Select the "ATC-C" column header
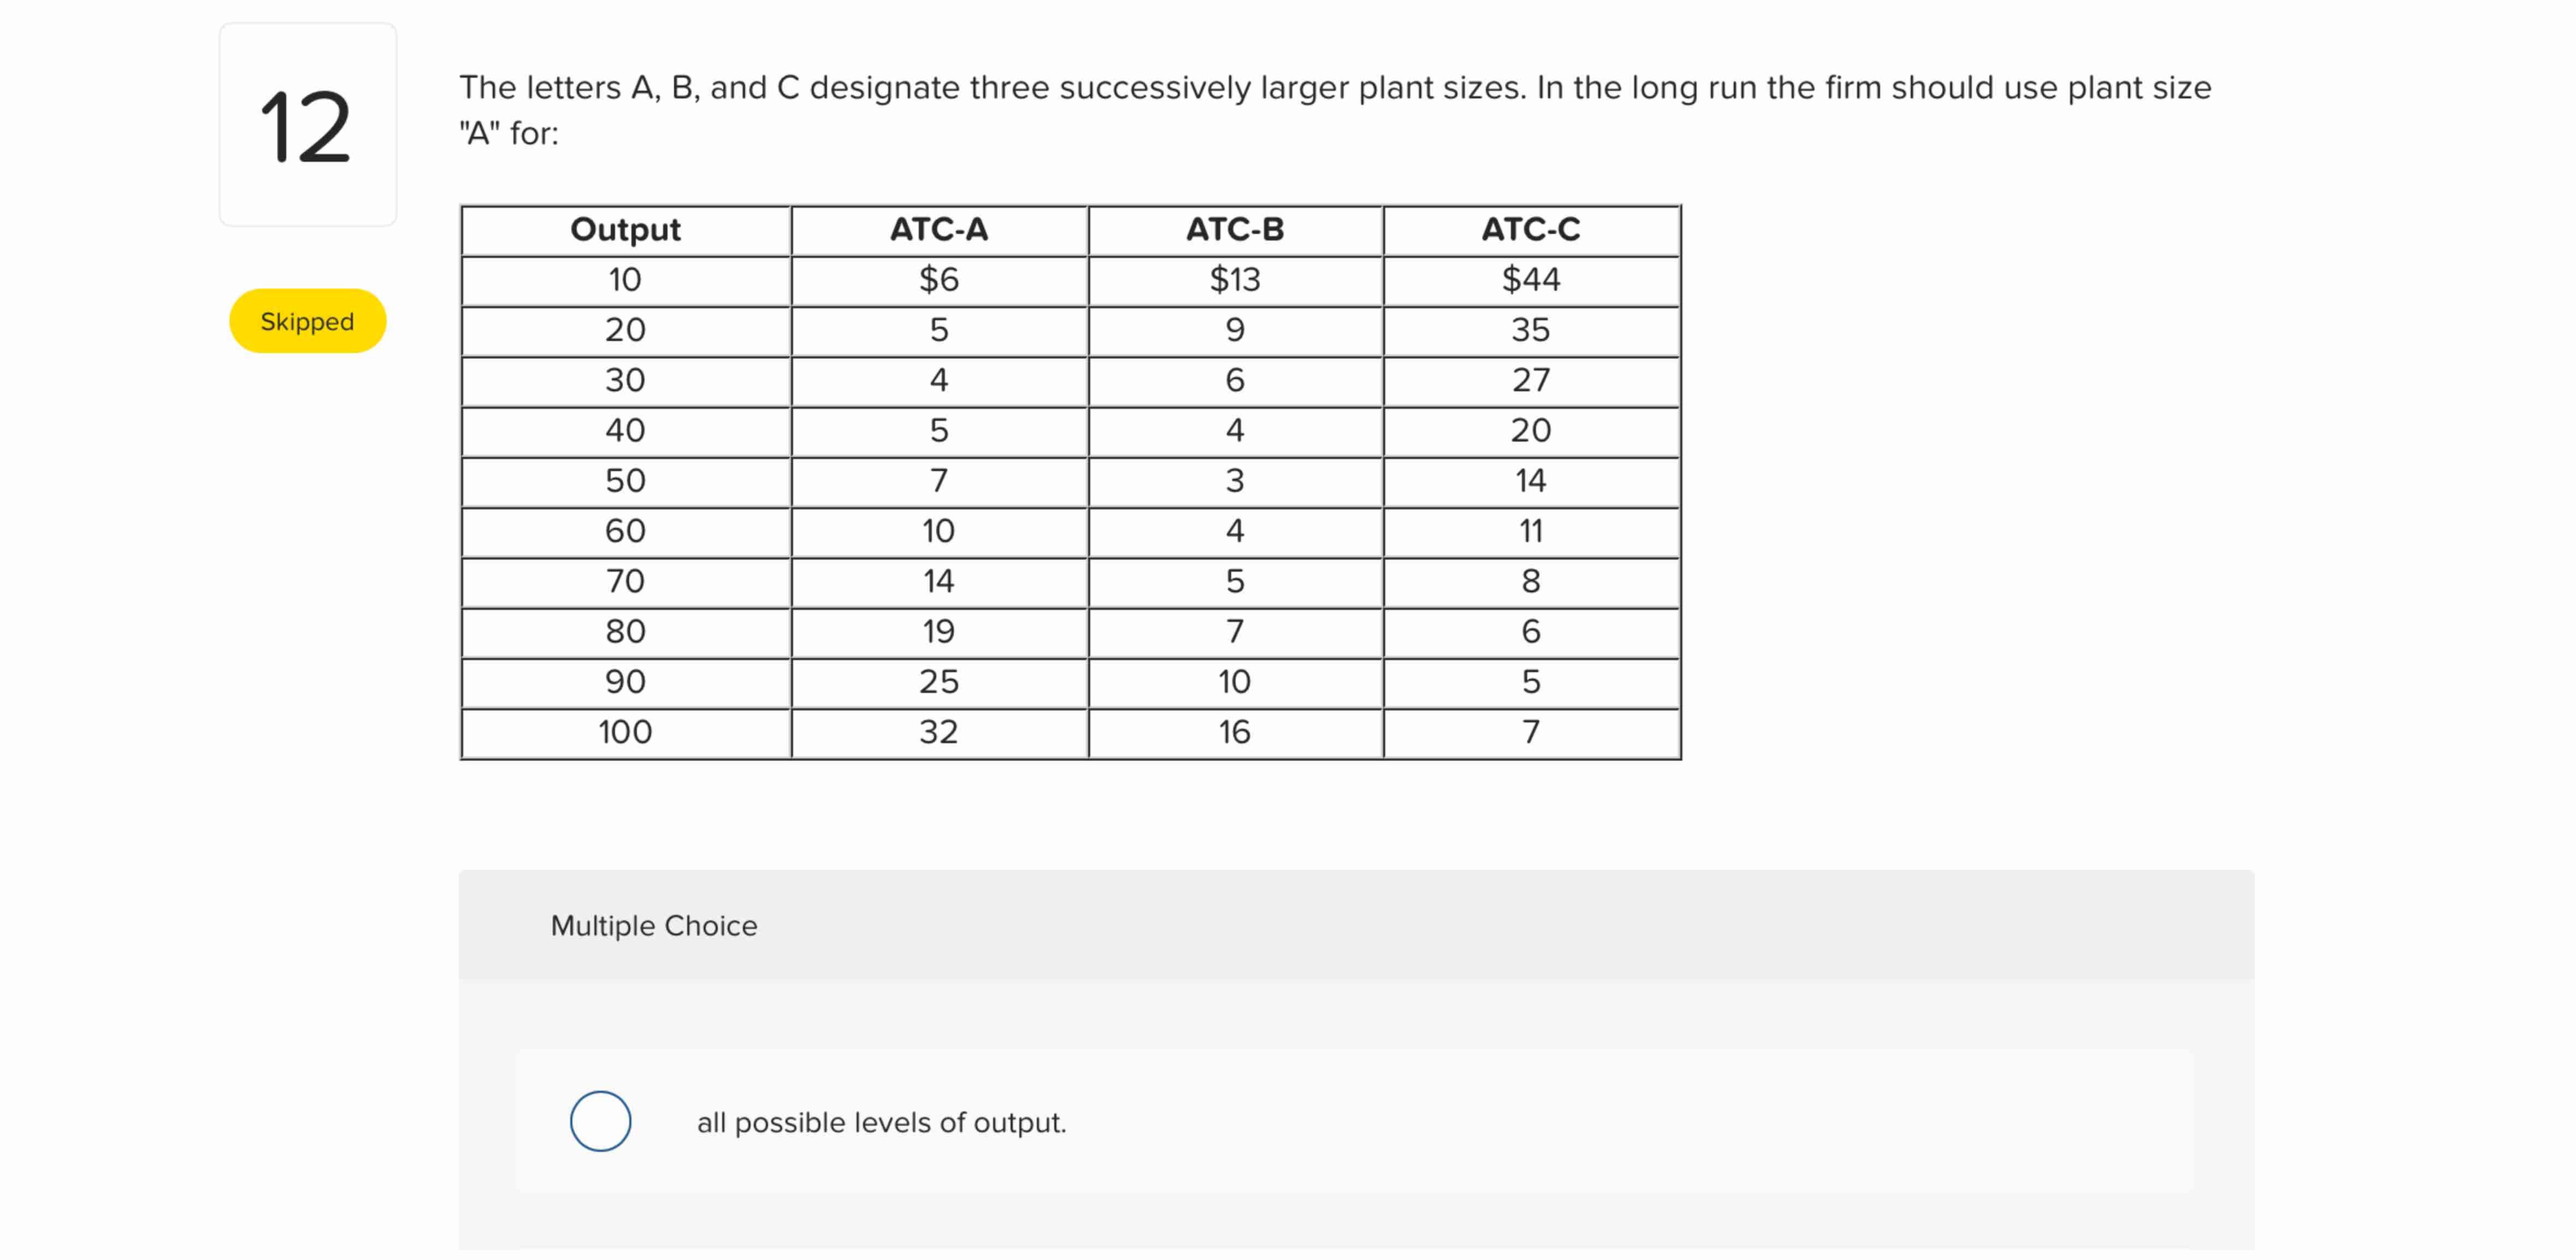Screen dimensions: 2576x1260 1530,229
